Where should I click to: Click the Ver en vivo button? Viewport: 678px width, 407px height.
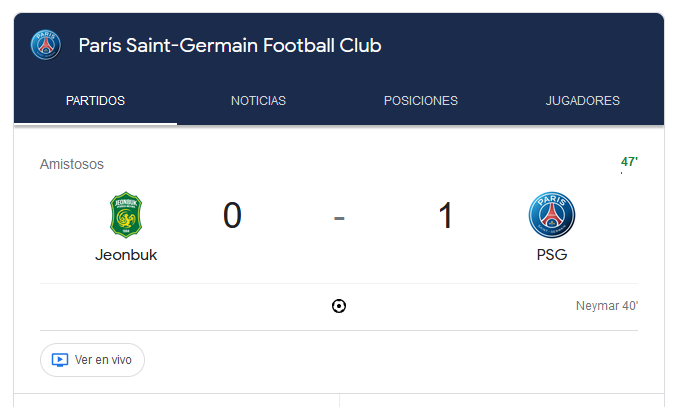pyautogui.click(x=93, y=360)
